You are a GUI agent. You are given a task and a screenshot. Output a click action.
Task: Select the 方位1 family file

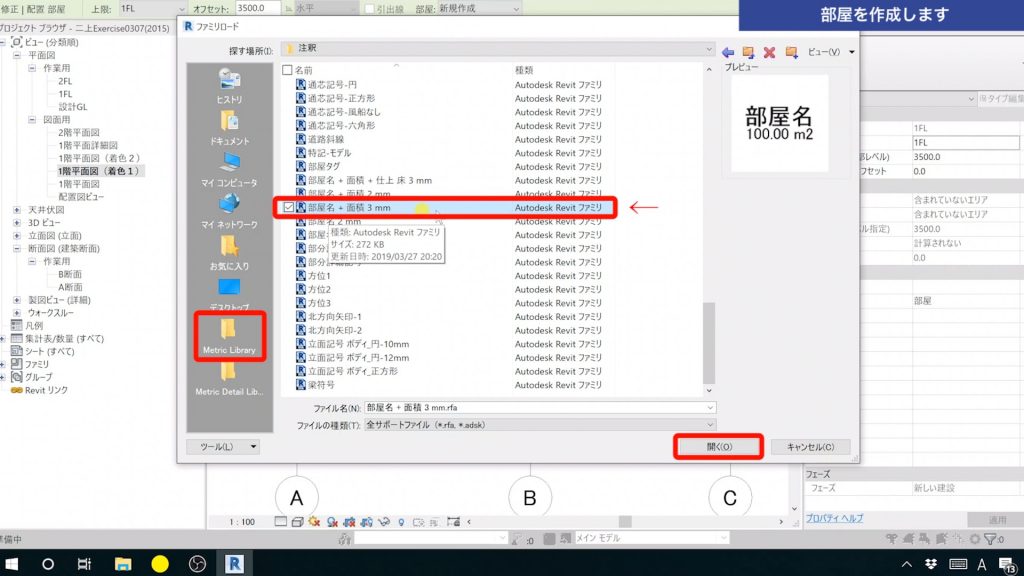pos(320,275)
